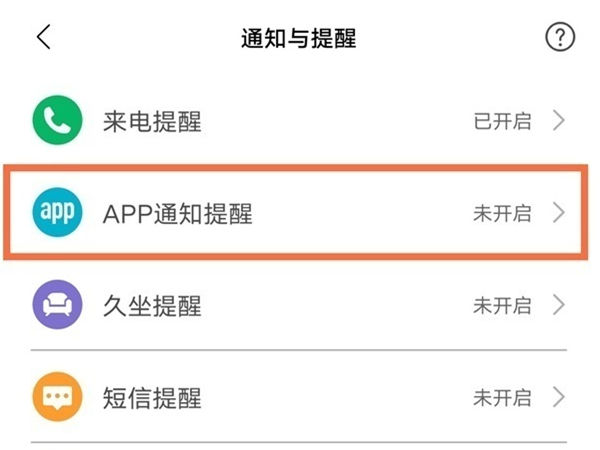Click 未开启 status for 短信提醒
Image resolution: width=600 pixels, height=450 pixels.
point(502,397)
